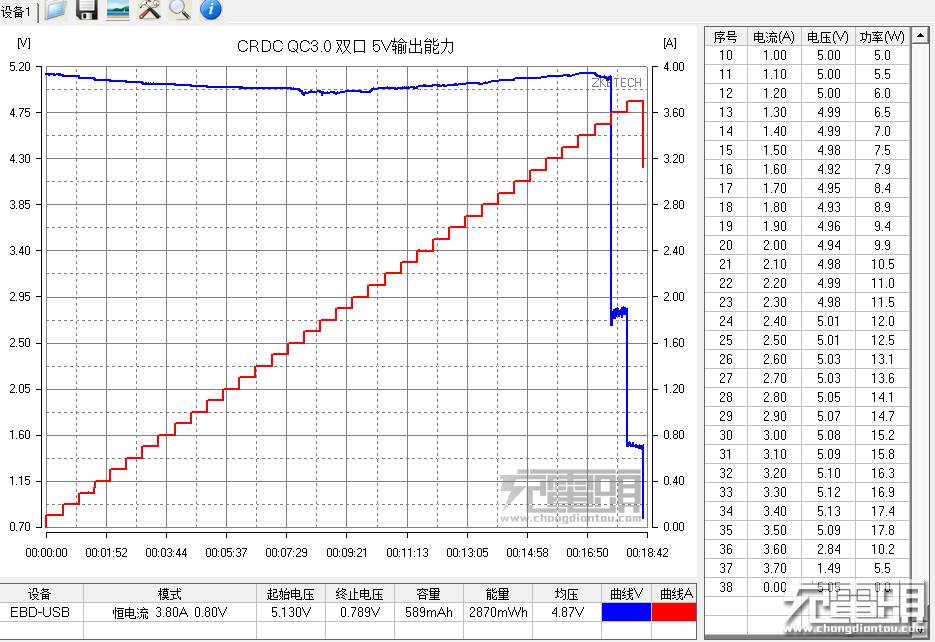Screen dimensions: 935x642
Task: Activate the magnifier zoom icon
Action: (x=179, y=10)
